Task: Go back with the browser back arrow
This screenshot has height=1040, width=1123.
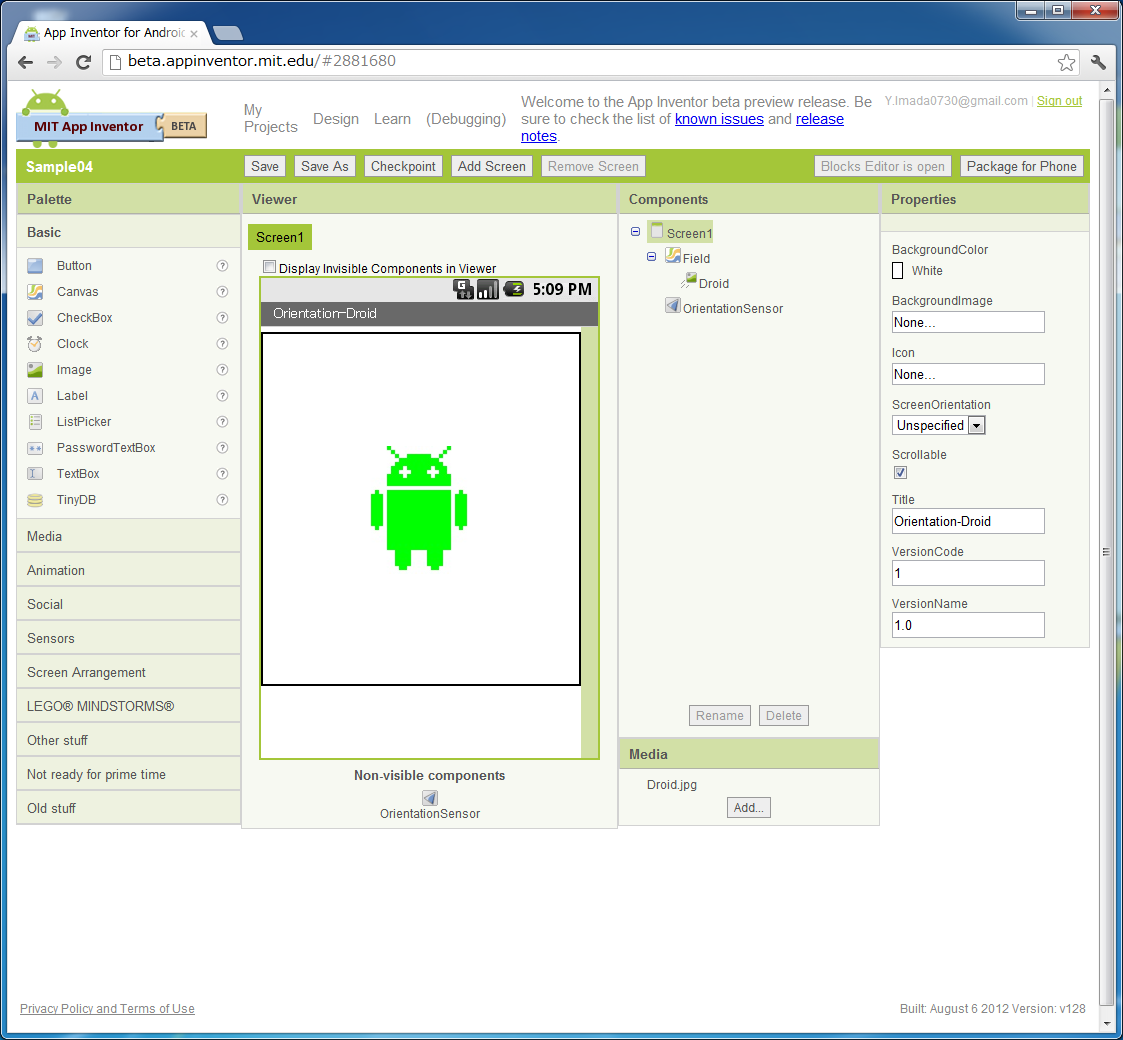Action: pos(25,62)
